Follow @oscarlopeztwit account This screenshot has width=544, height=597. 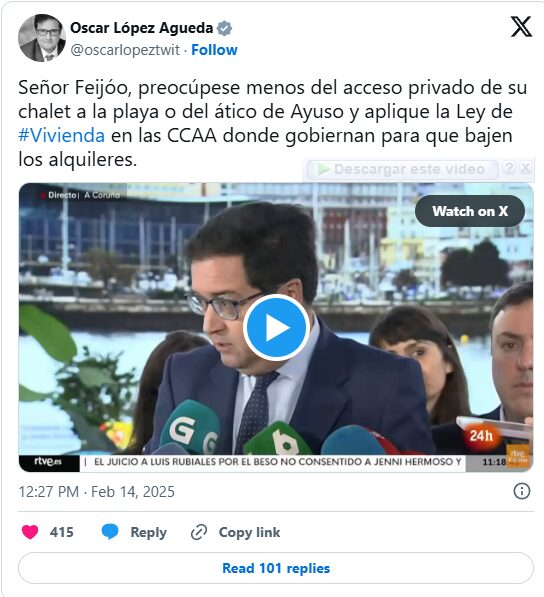tap(214, 50)
